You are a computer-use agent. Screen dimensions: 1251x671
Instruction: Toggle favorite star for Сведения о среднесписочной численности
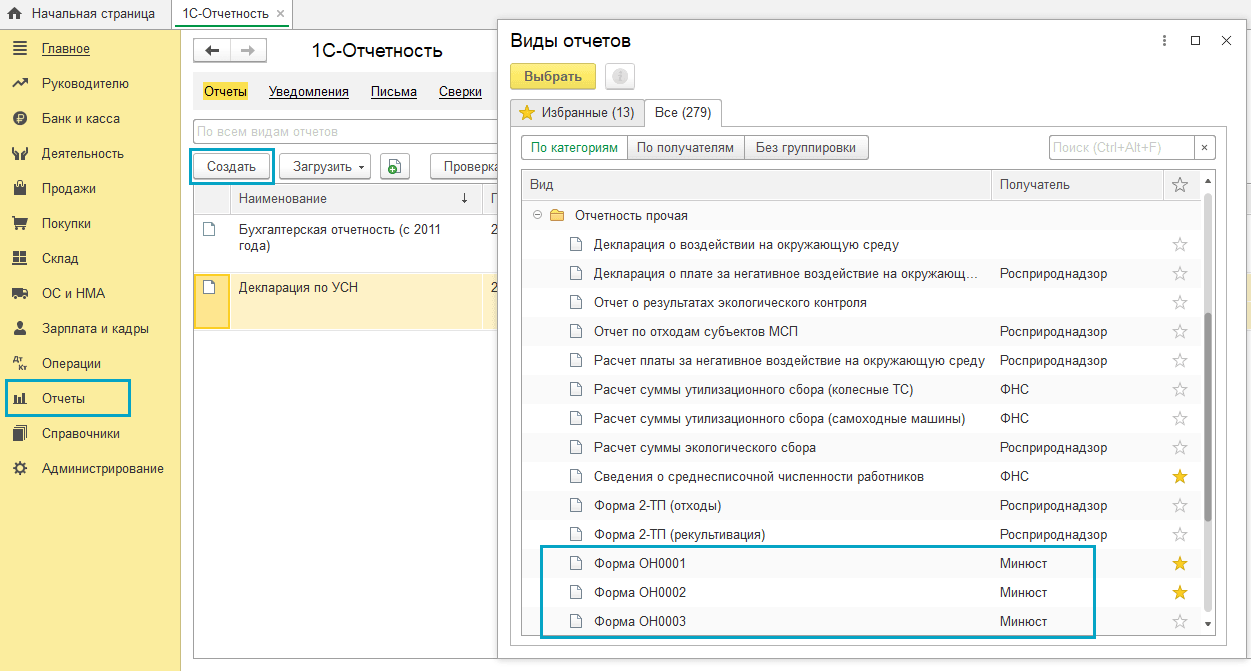tap(1180, 477)
